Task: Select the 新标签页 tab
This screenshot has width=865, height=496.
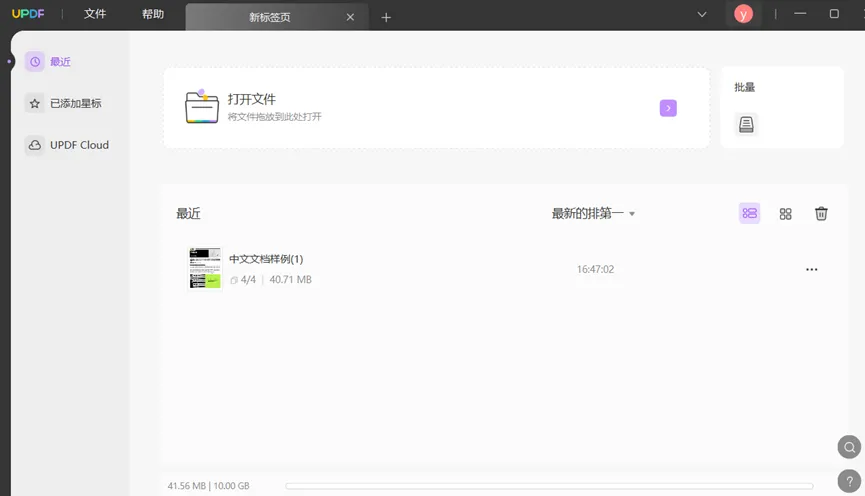Action: [269, 17]
